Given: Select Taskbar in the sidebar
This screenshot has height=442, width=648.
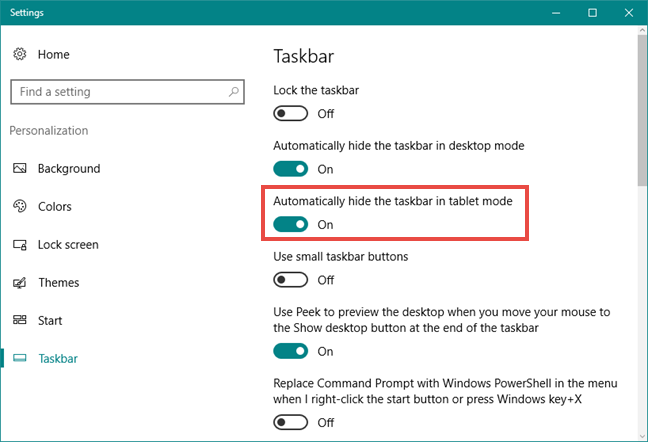Looking at the screenshot, I should tap(58, 359).
